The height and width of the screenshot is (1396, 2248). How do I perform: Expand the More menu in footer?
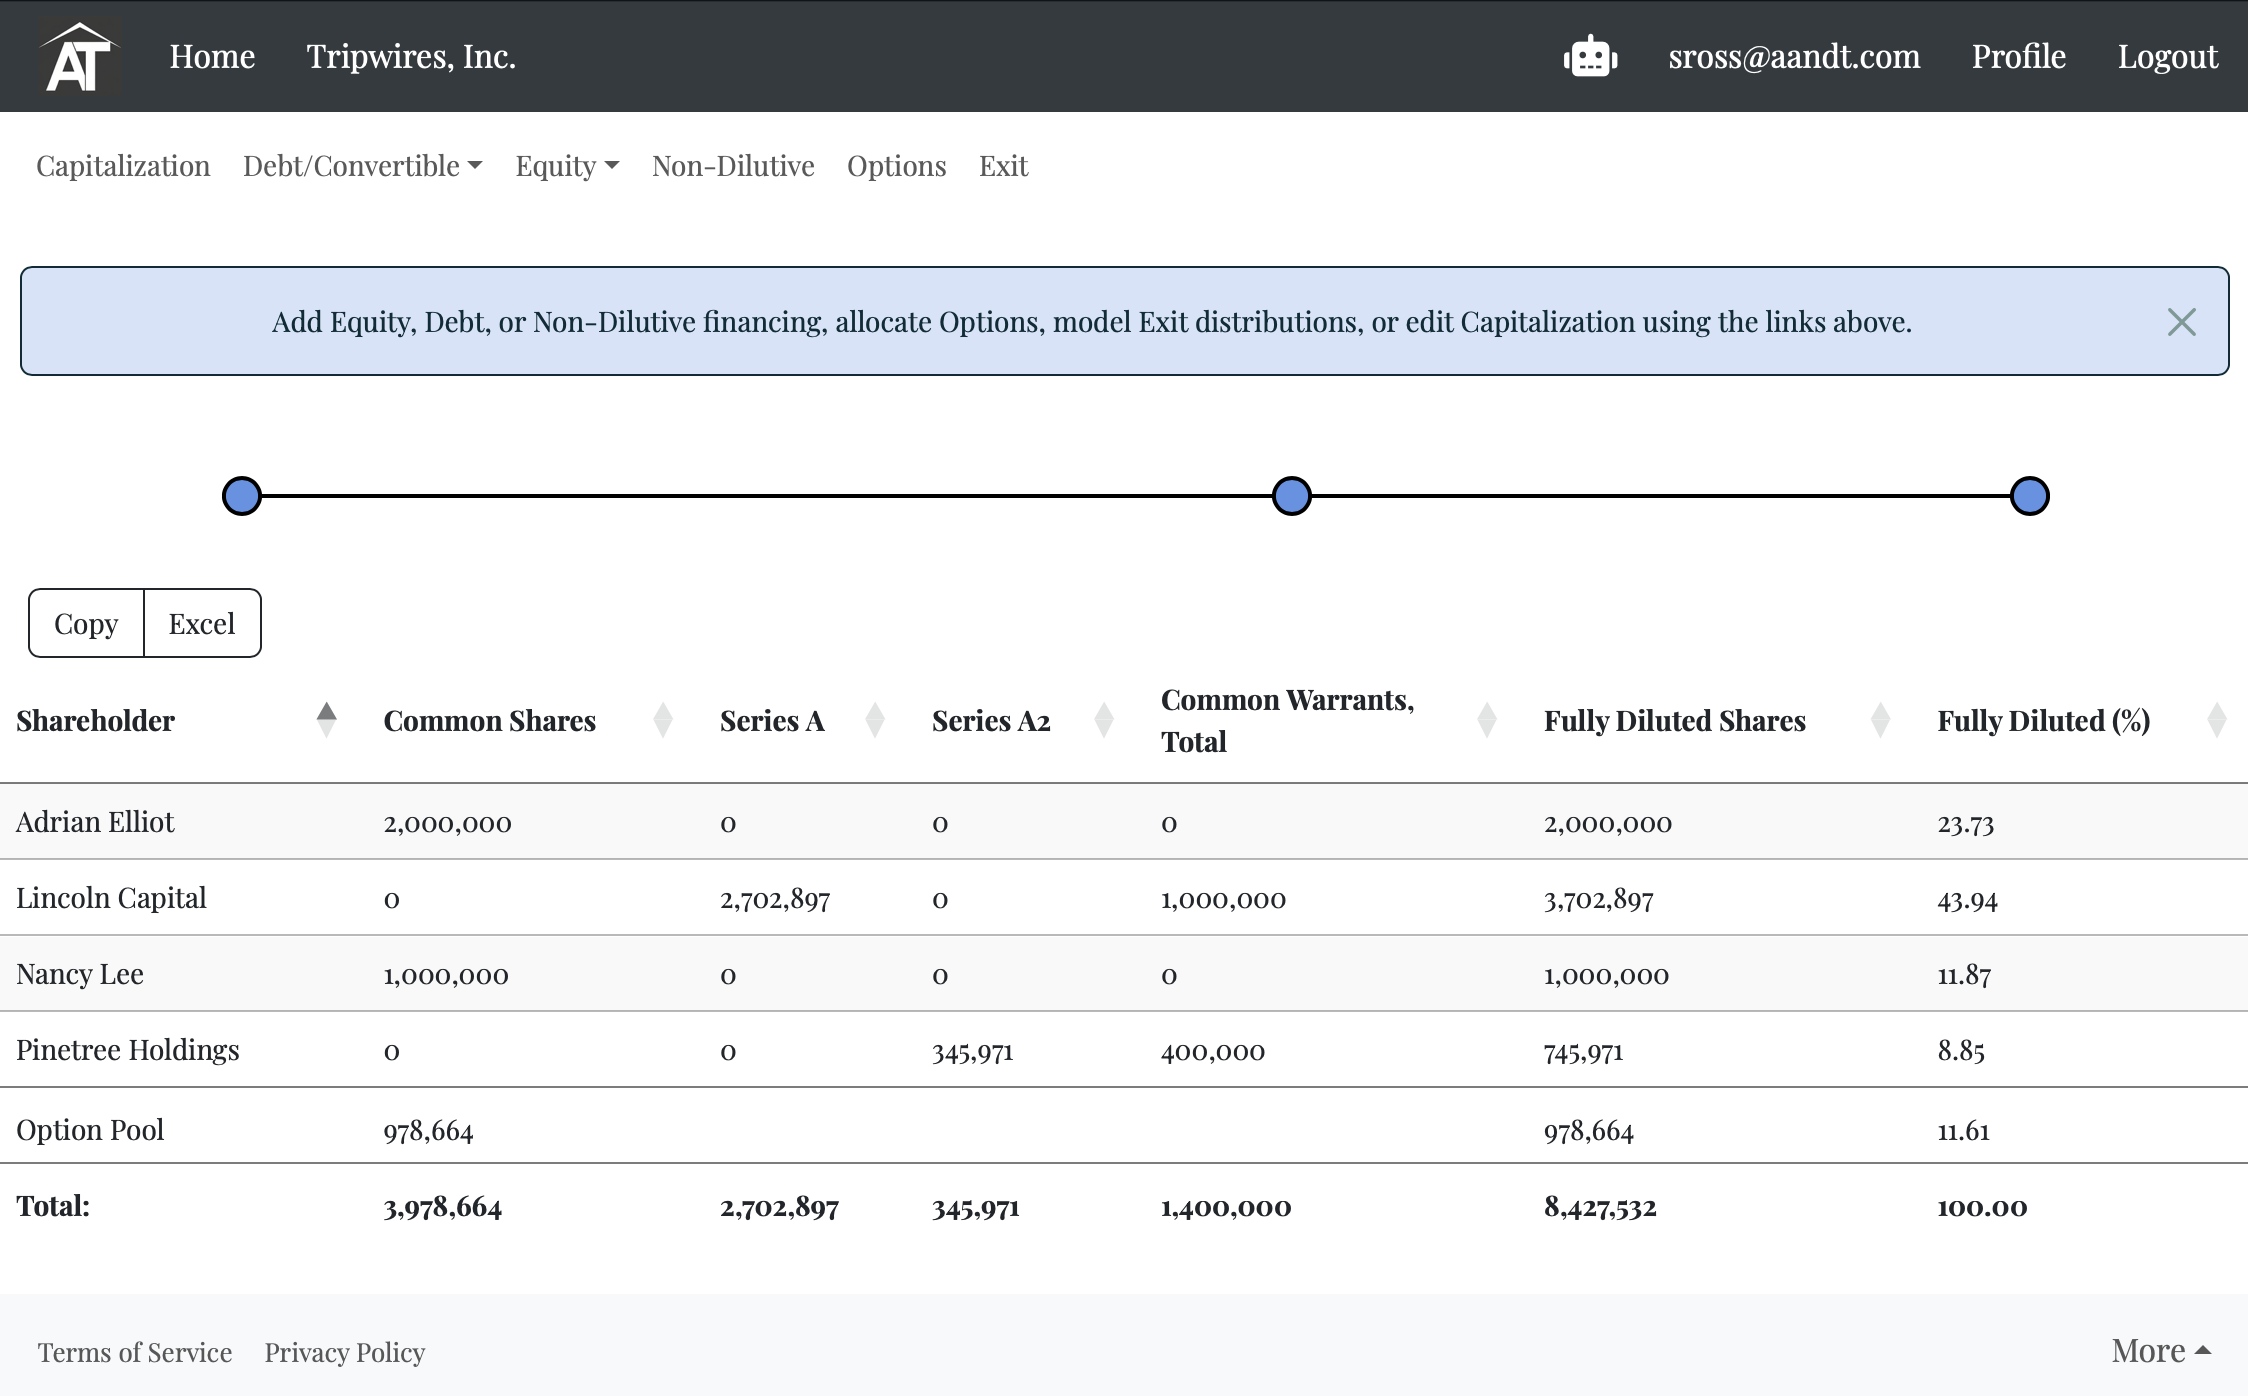coord(2160,1351)
